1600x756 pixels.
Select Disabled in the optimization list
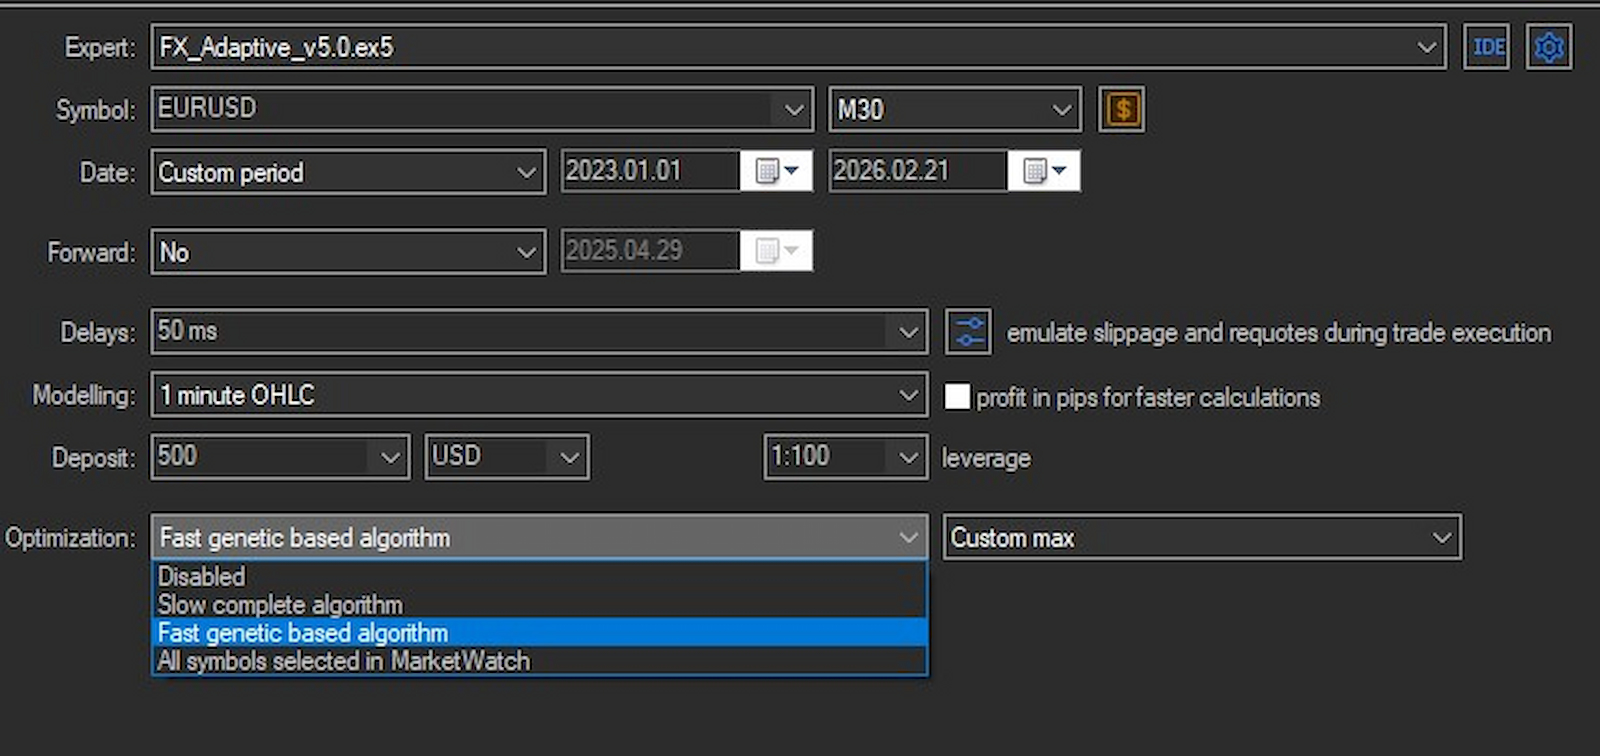(539, 576)
